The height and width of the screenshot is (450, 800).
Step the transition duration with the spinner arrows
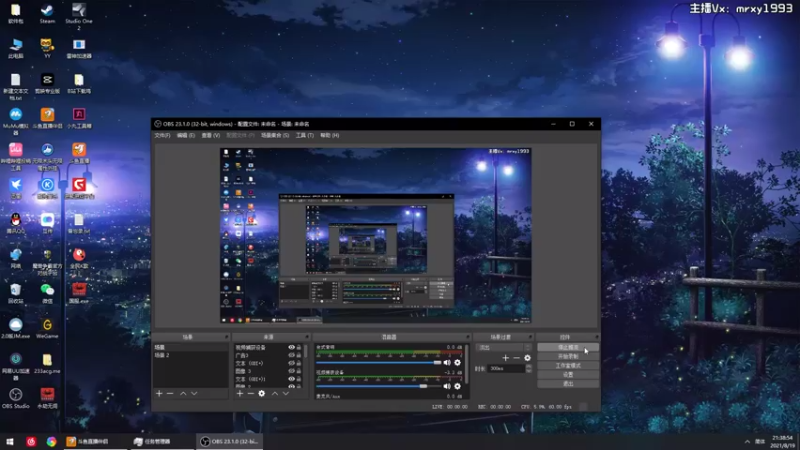tap(529, 368)
